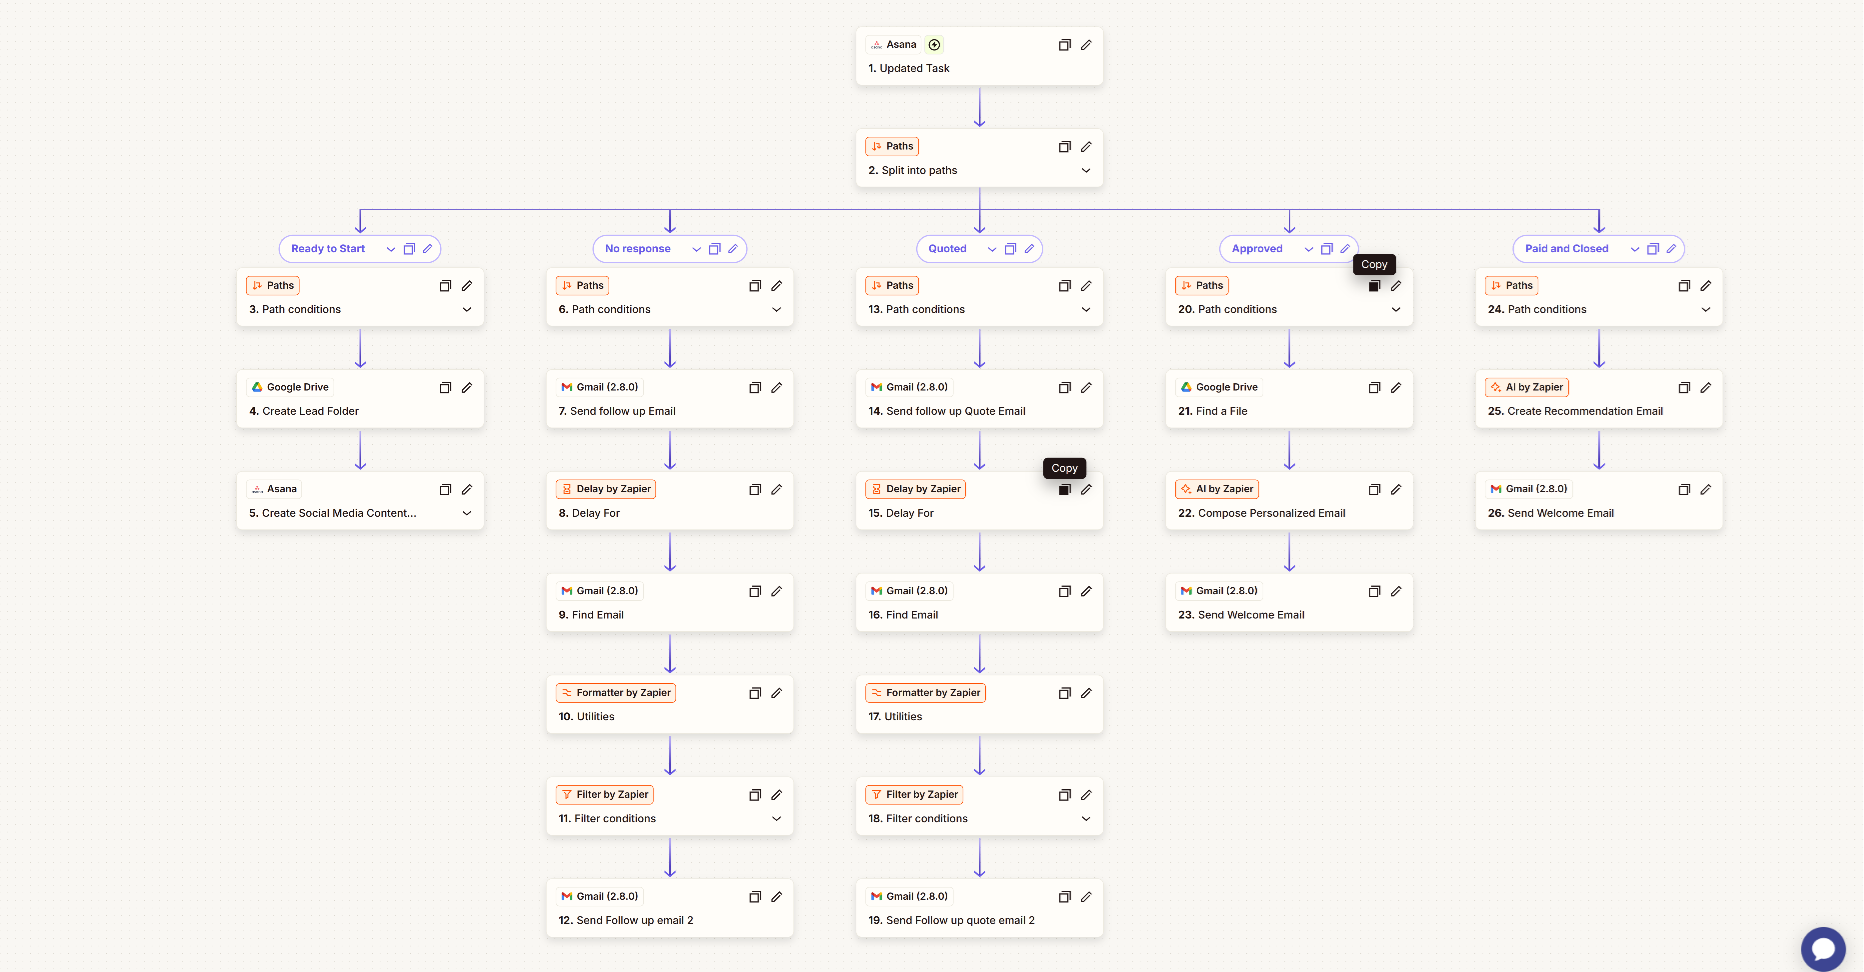Open the Create Lead Folder step

pyautogui.click(x=360, y=399)
